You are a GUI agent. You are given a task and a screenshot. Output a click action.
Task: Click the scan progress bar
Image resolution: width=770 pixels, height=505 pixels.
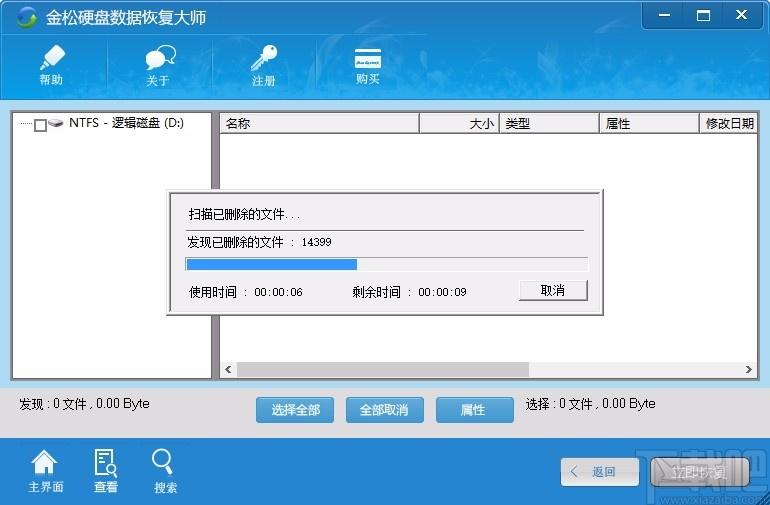point(387,264)
